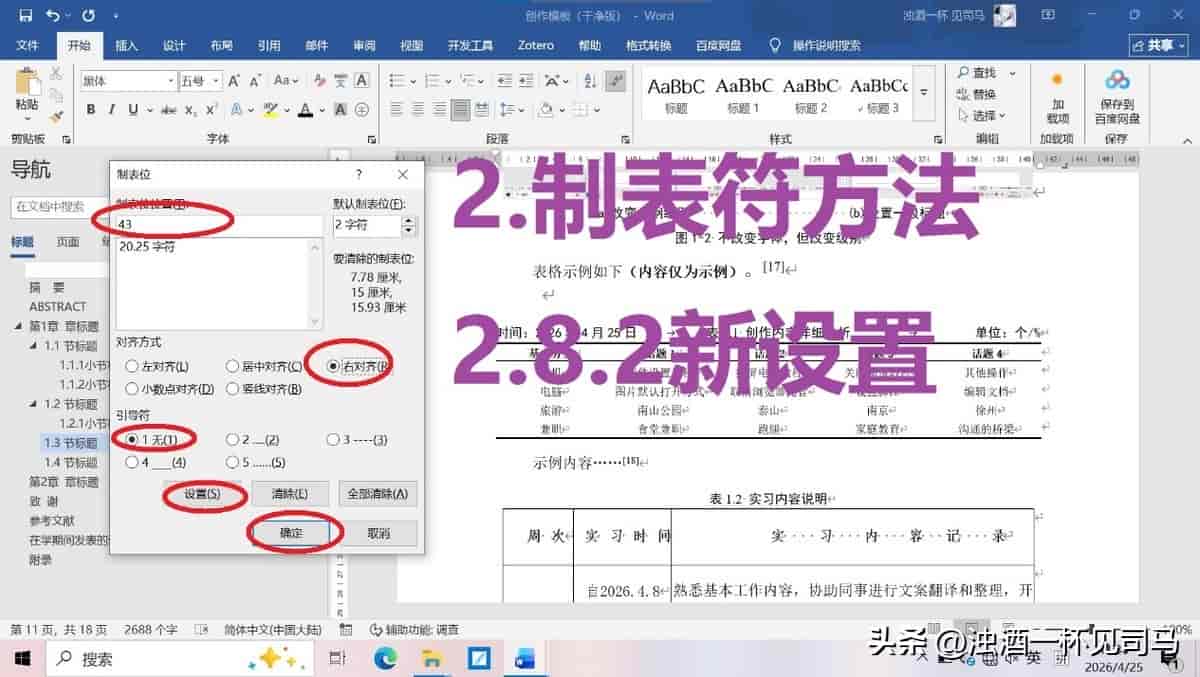The height and width of the screenshot is (677, 1200).
Task: Open the font name dropdown
Action: point(169,81)
